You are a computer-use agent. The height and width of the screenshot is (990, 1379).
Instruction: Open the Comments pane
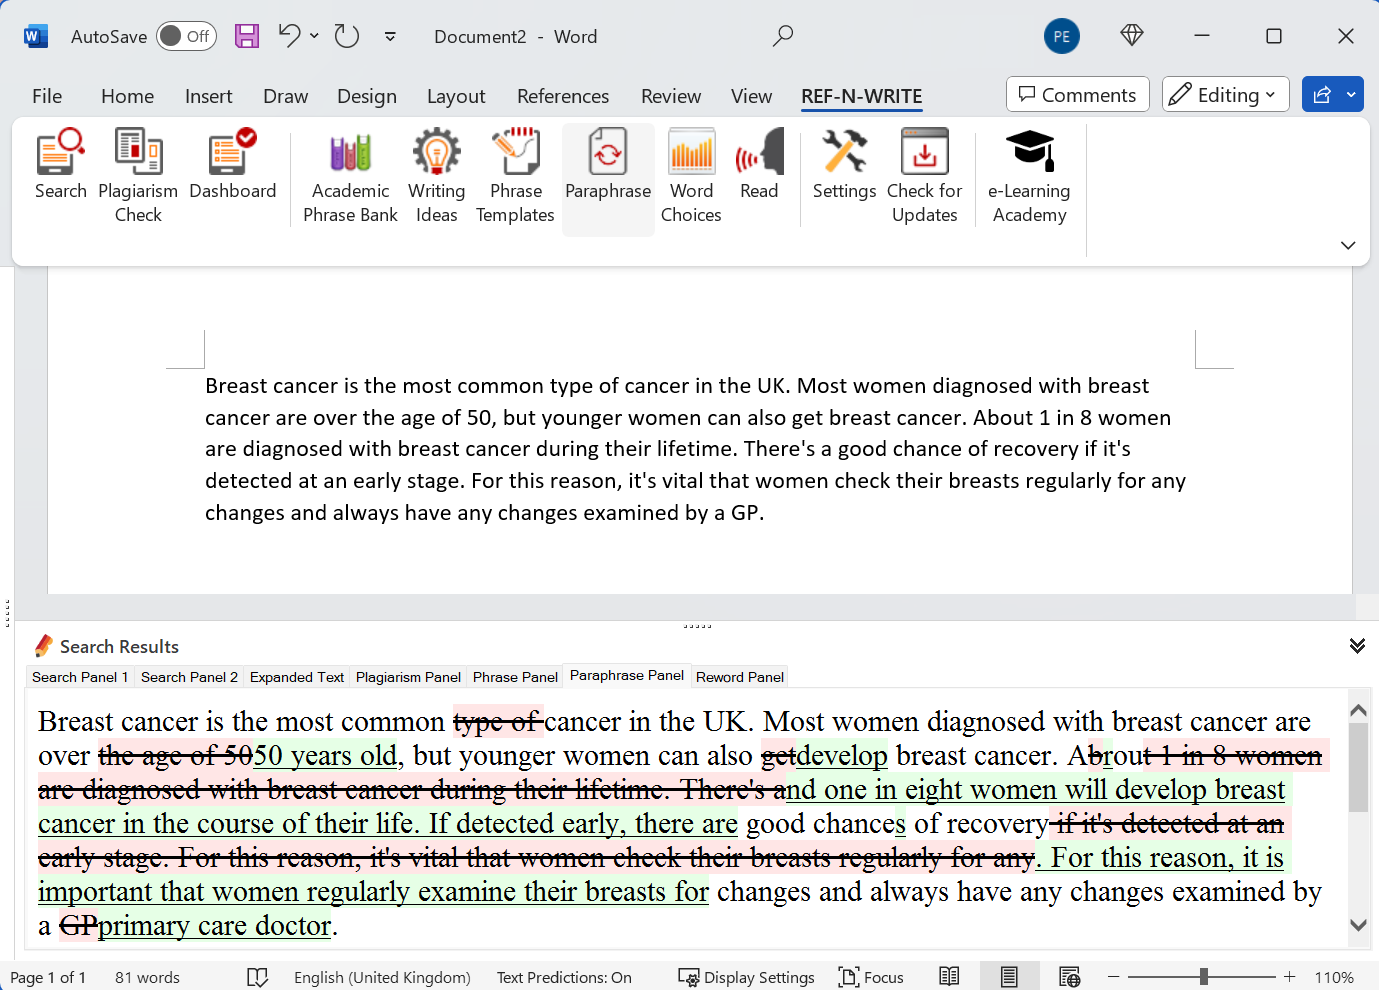point(1077,94)
